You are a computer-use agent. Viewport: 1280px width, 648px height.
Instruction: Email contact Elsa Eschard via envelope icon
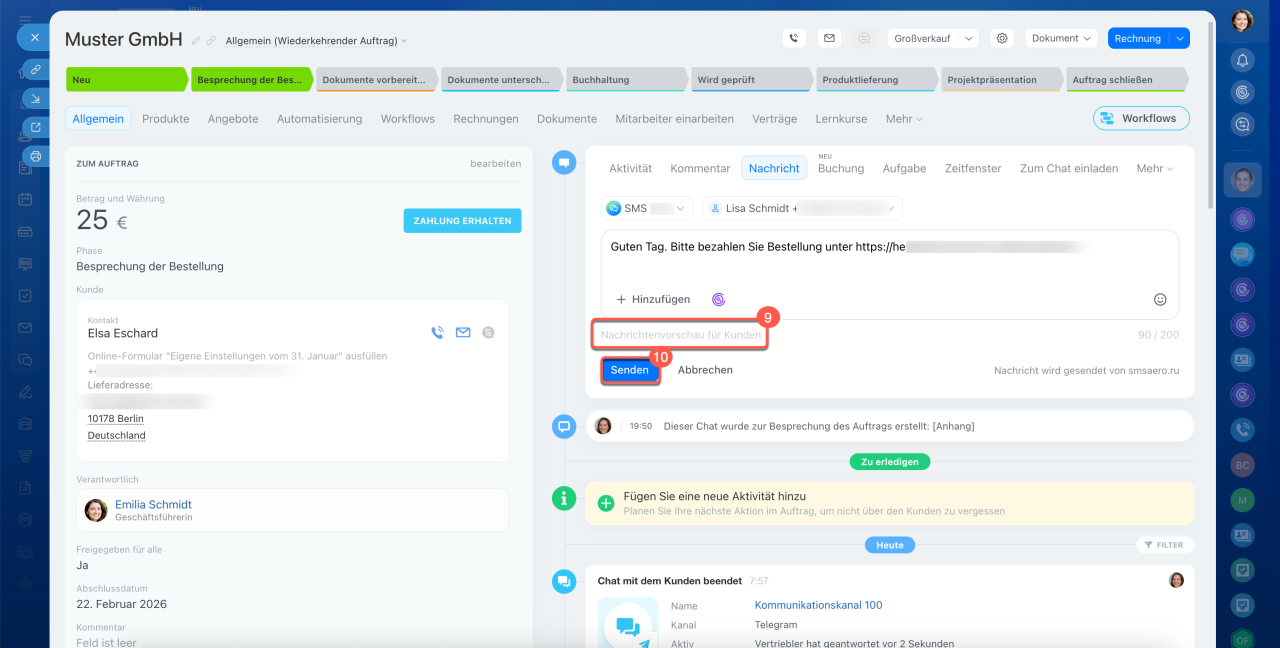463,333
